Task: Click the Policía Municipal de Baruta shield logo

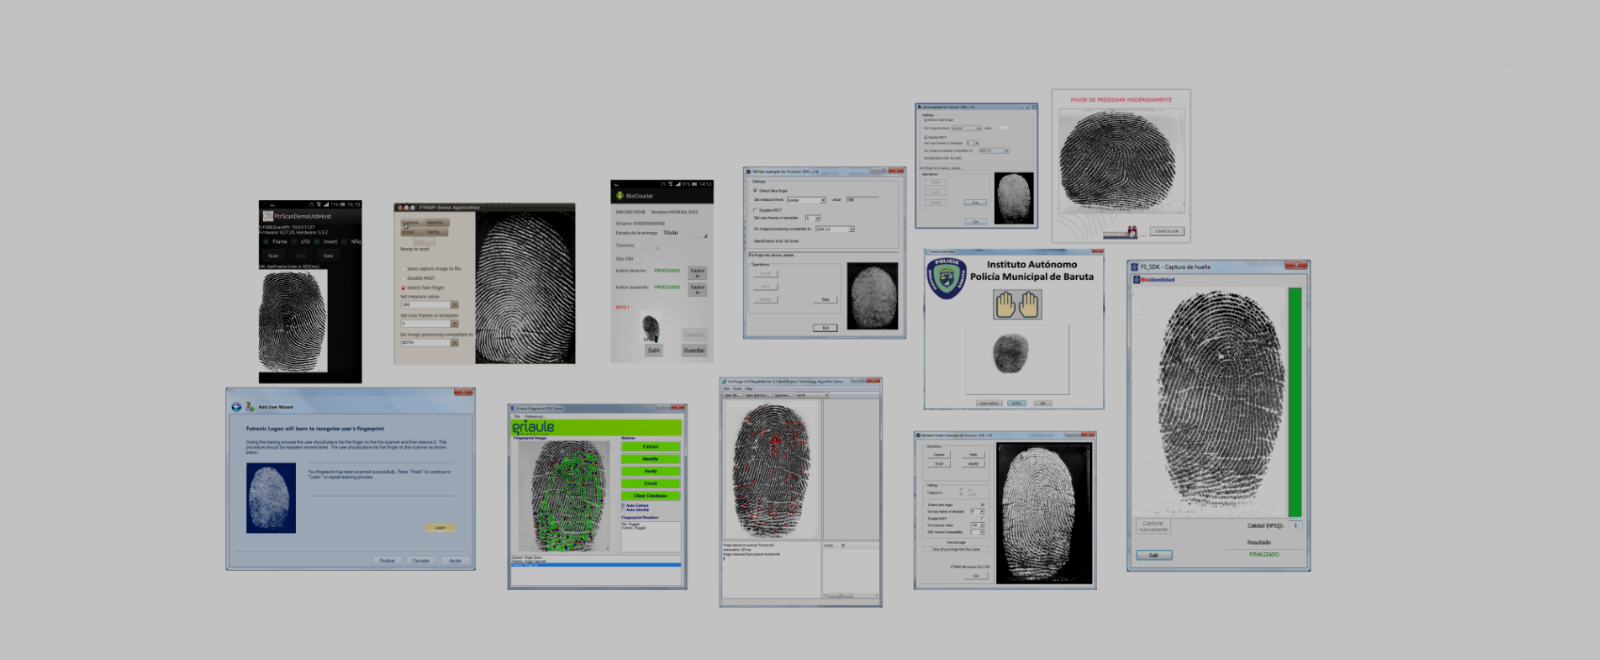Action: (945, 278)
